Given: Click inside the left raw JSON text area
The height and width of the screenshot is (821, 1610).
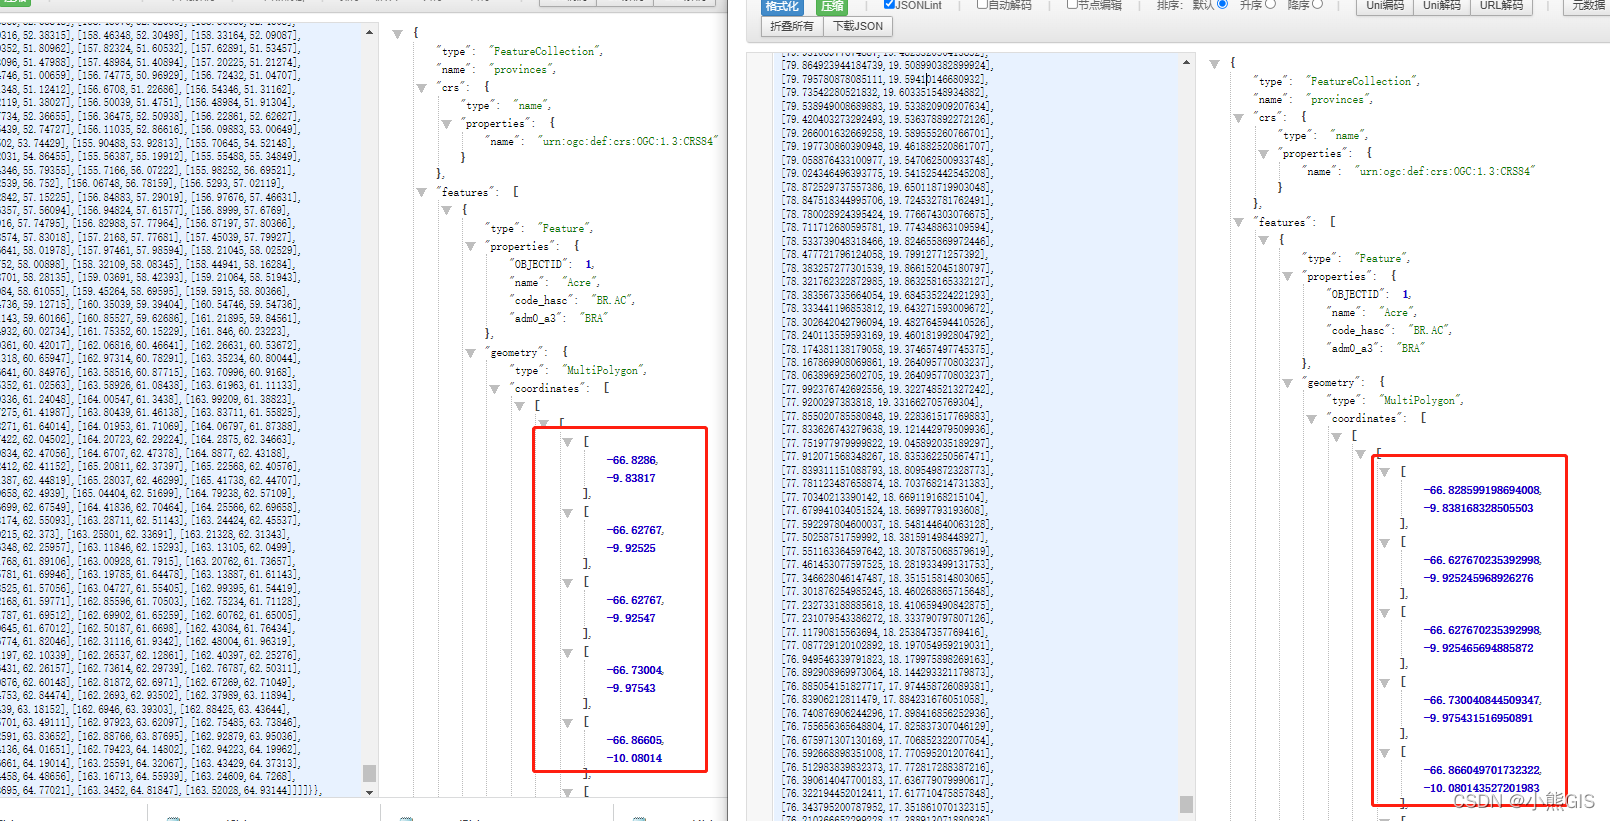Looking at the screenshot, I should click(180, 410).
